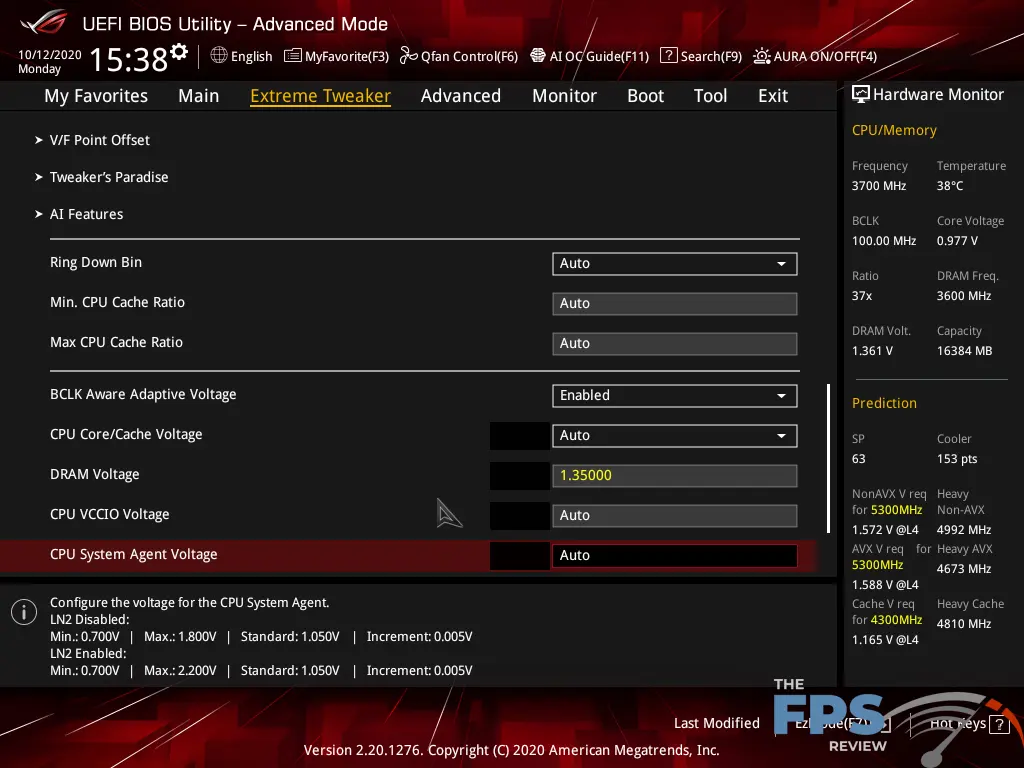This screenshot has height=768, width=1024.
Task: Launch AI OC Guide(F11) icon
Action: pyautogui.click(x=537, y=56)
